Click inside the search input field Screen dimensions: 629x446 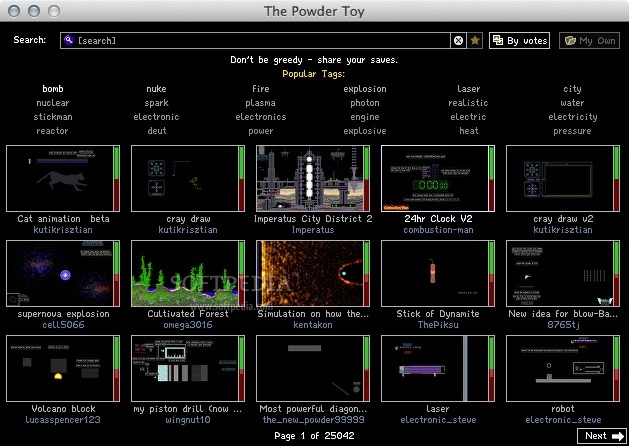(255, 41)
